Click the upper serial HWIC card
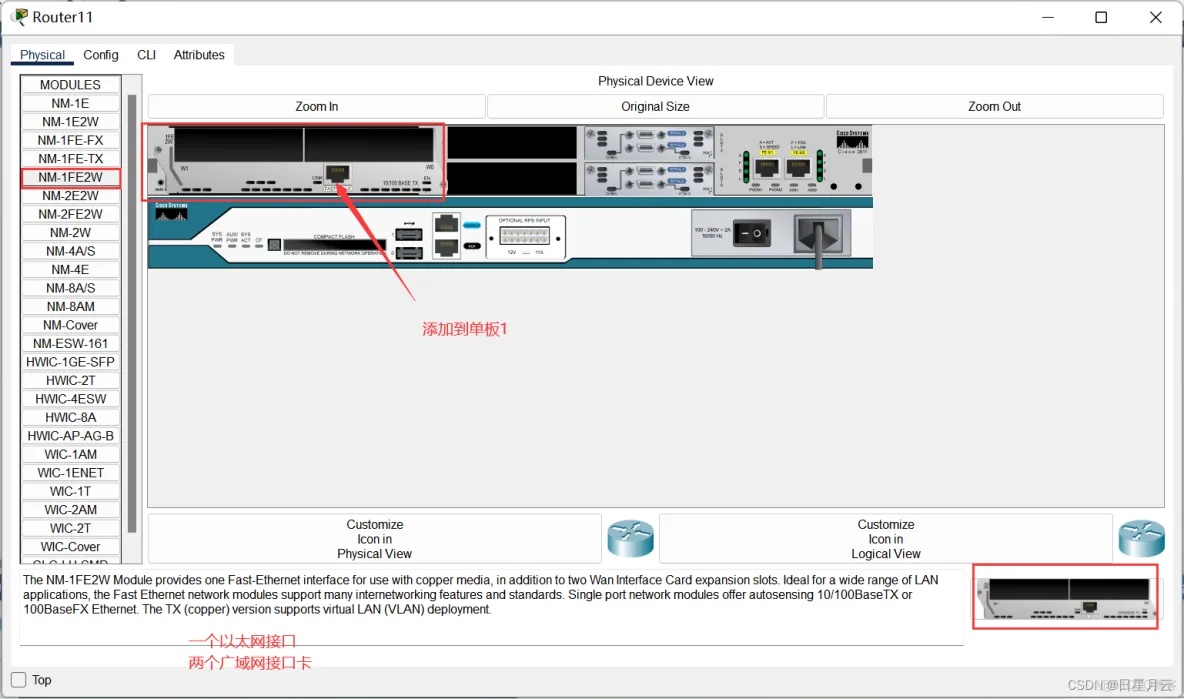This screenshot has height=699, width=1184. coord(649,143)
